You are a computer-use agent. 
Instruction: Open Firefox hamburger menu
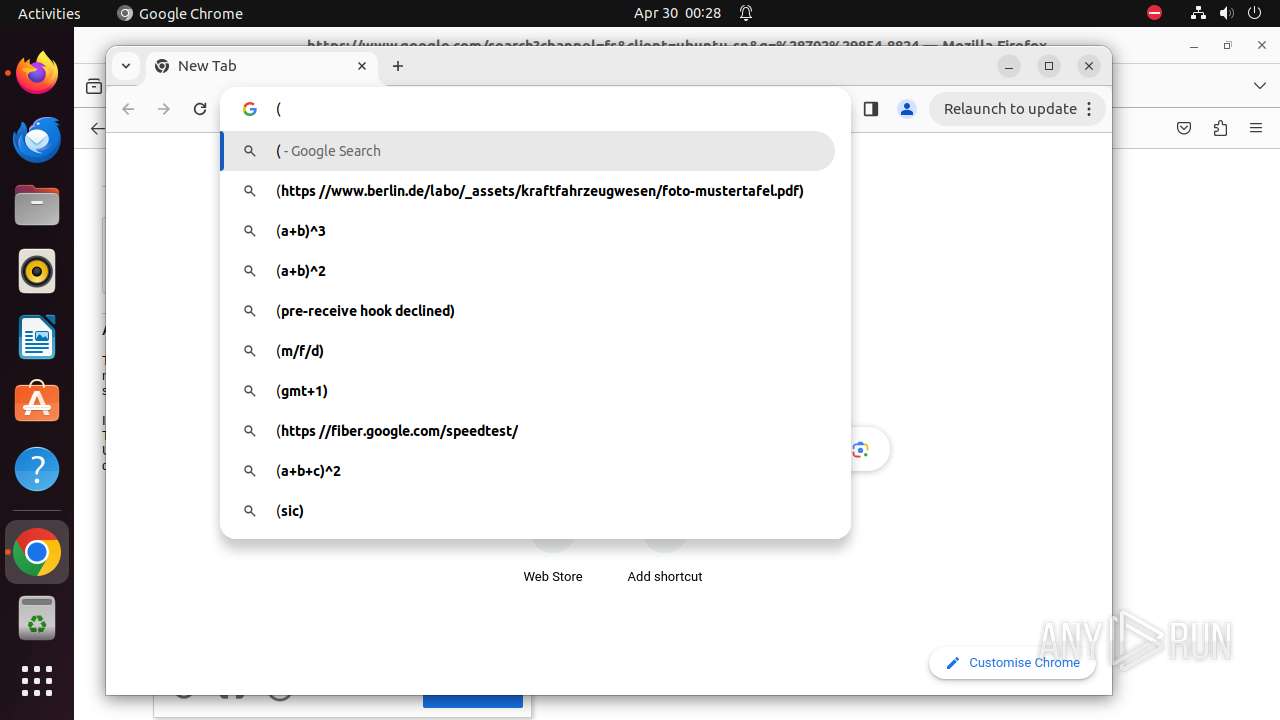1256,128
